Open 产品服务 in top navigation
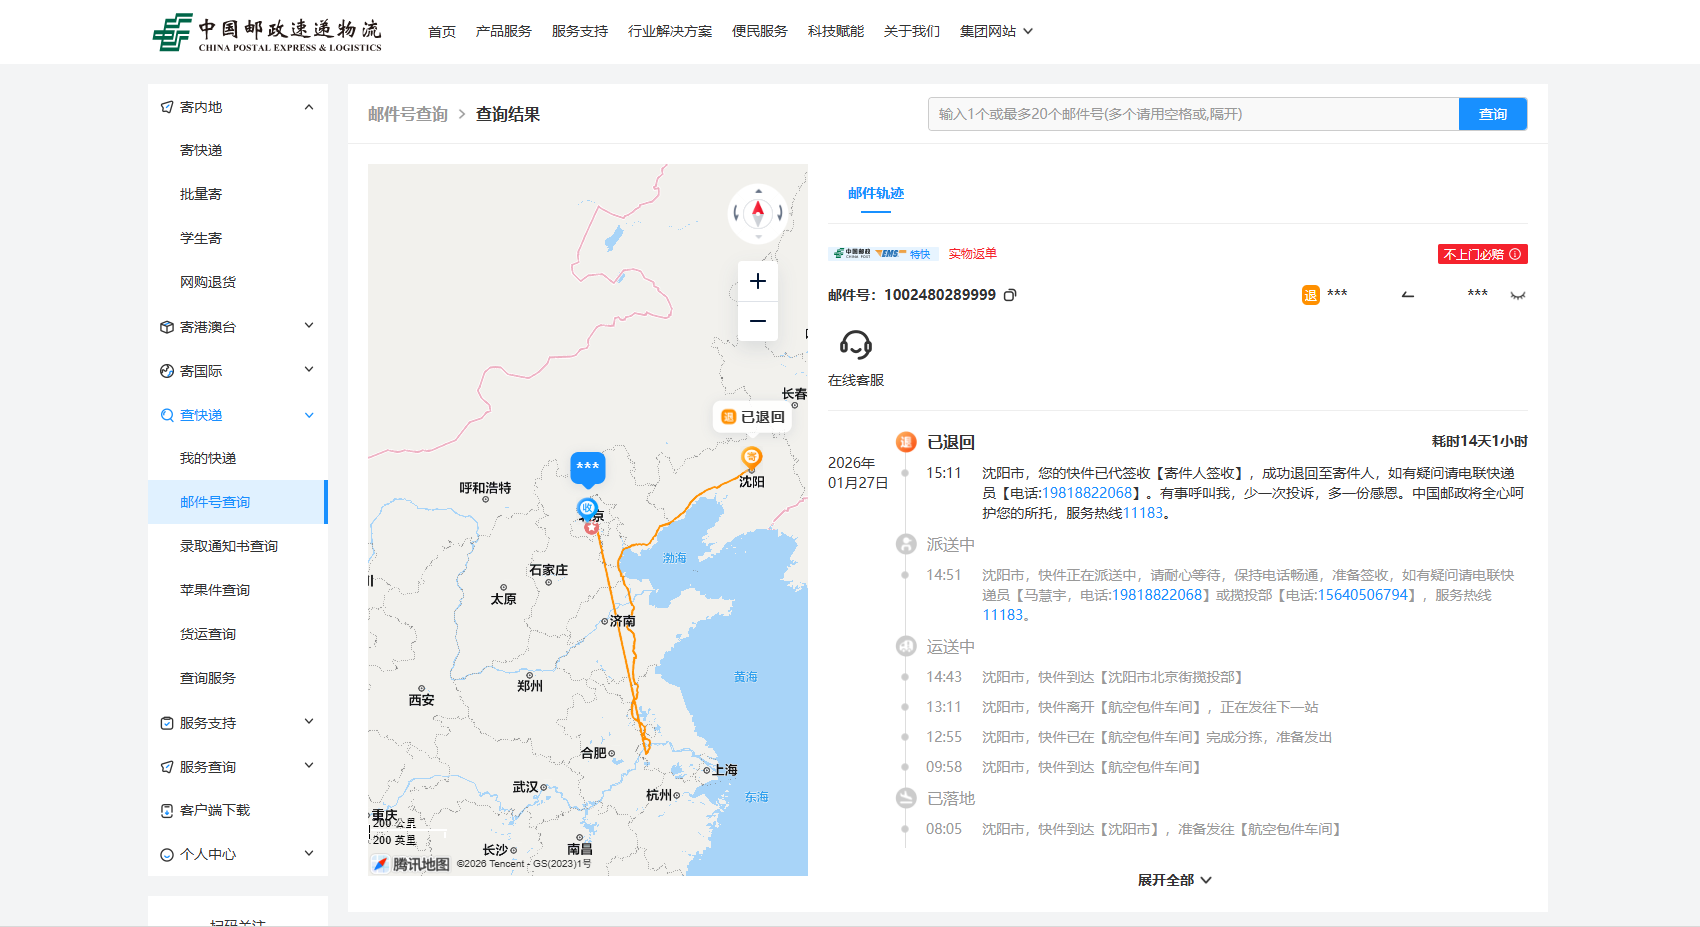1700x927 pixels. pos(503,32)
